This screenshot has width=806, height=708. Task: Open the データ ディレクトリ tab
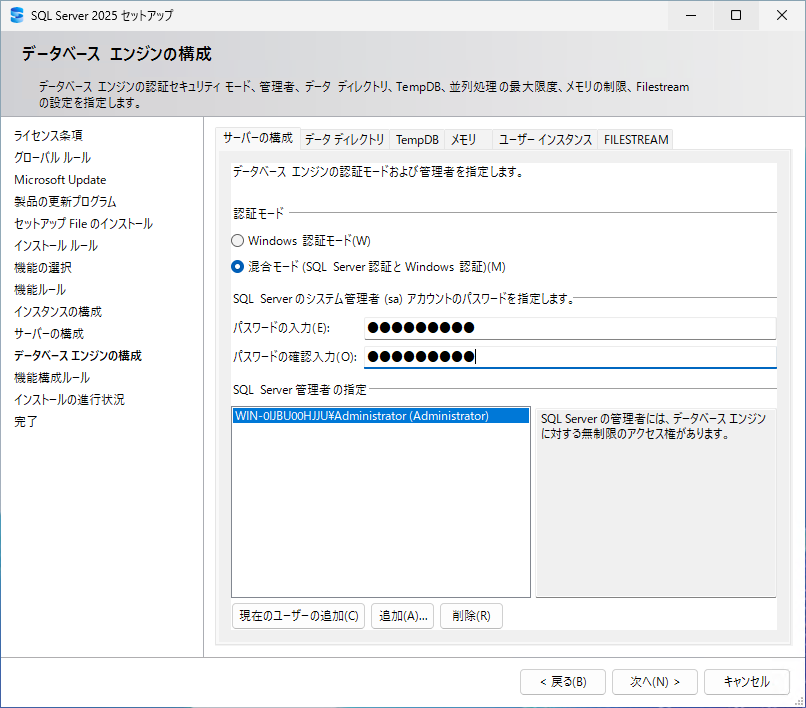coord(344,140)
